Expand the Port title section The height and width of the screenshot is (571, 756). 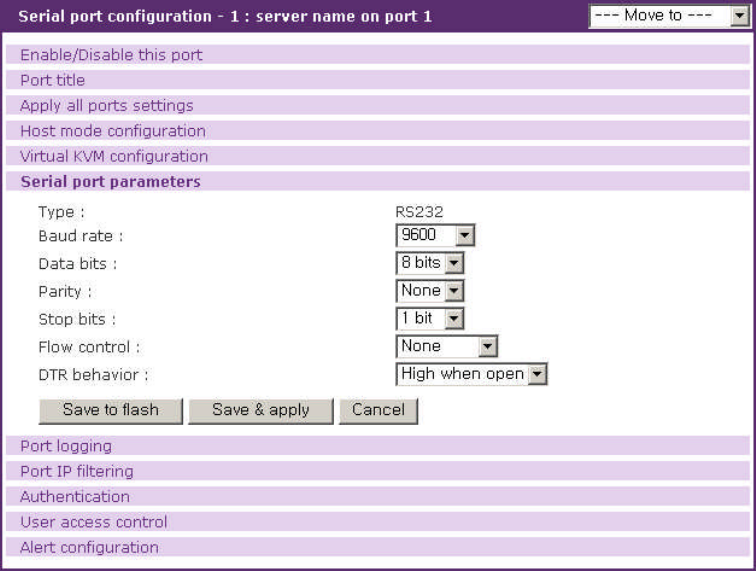click(53, 80)
